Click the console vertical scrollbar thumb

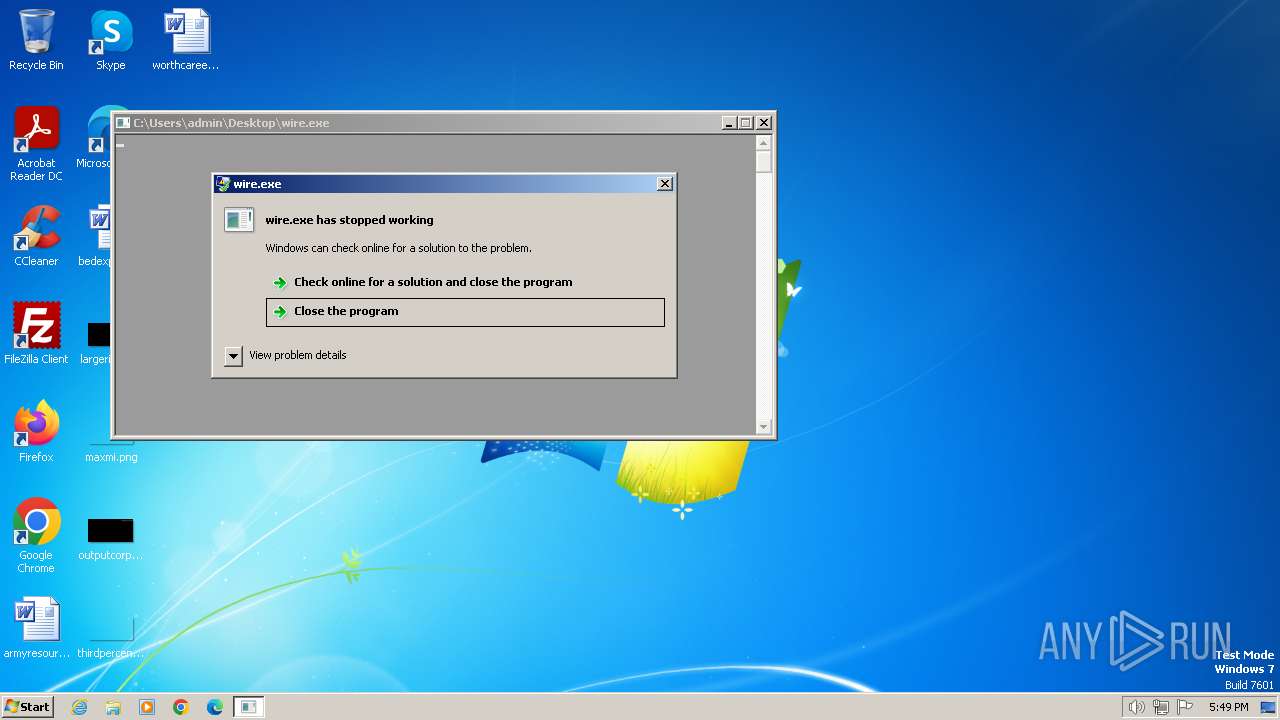pyautogui.click(x=764, y=162)
